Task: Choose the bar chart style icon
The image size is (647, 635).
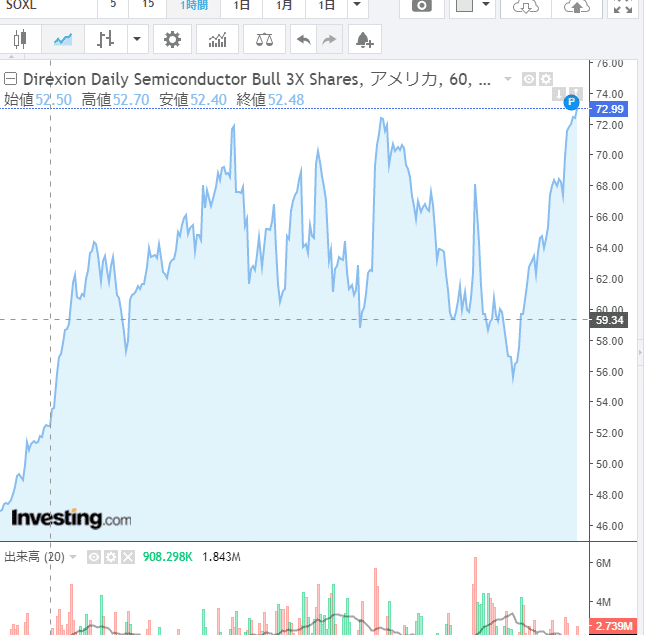Action: (106, 40)
